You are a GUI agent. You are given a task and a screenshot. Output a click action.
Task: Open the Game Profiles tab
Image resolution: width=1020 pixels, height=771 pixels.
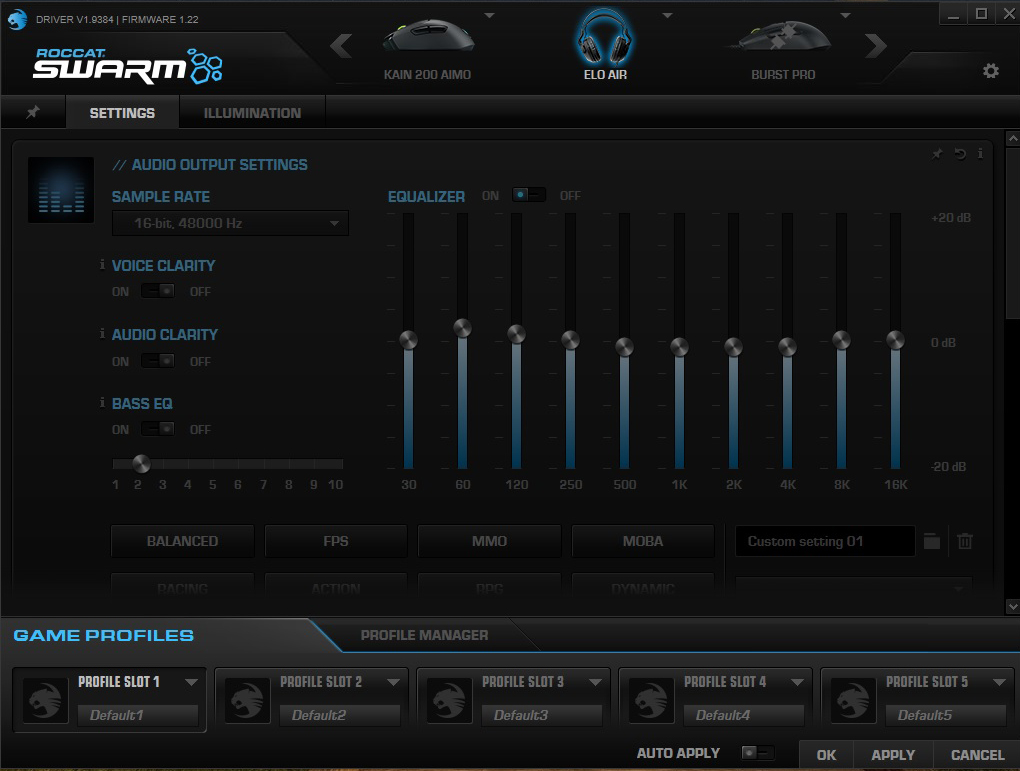(103, 635)
